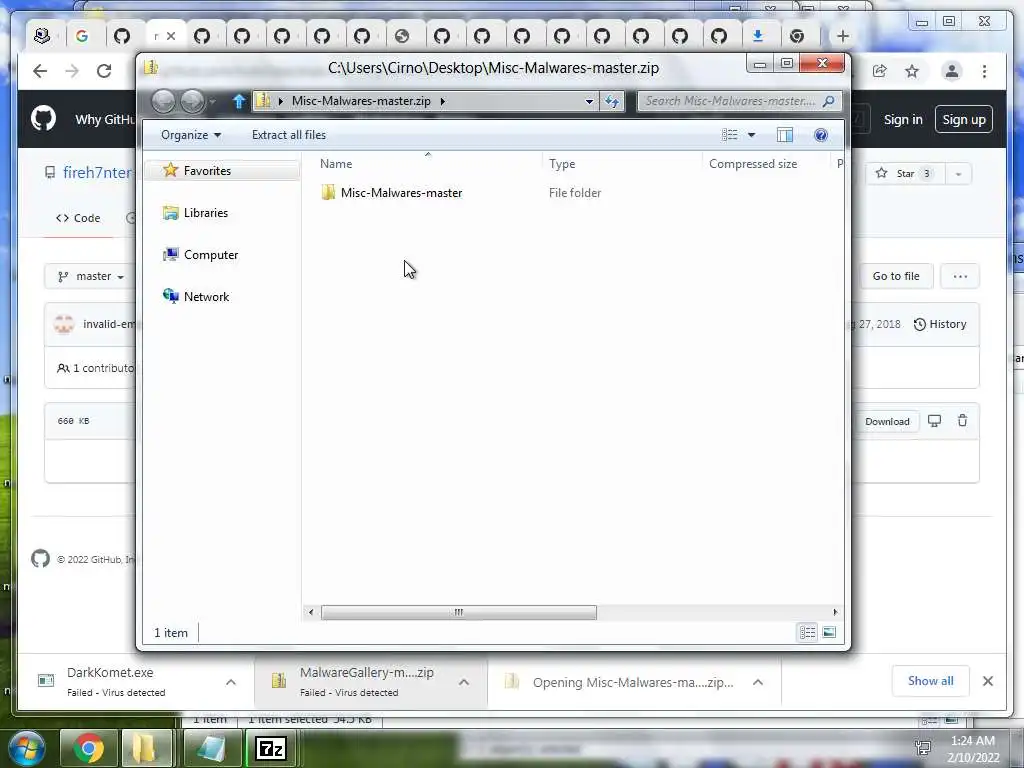Switch to details view in status bar

coord(808,632)
